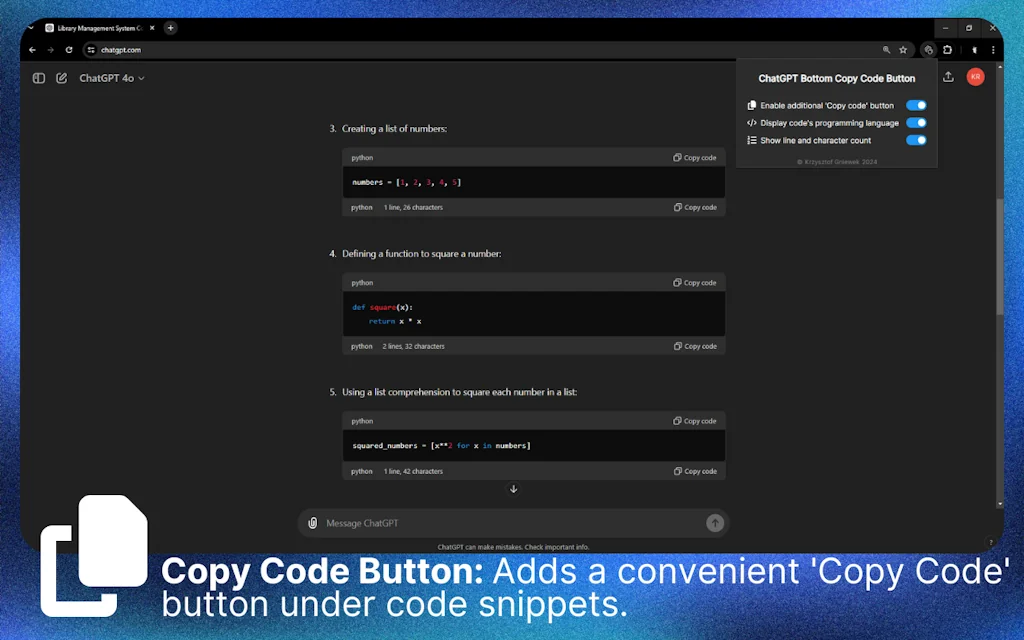Viewport: 1024px width, 640px height.
Task: Open the search lens icon in address bar
Action: (886, 49)
